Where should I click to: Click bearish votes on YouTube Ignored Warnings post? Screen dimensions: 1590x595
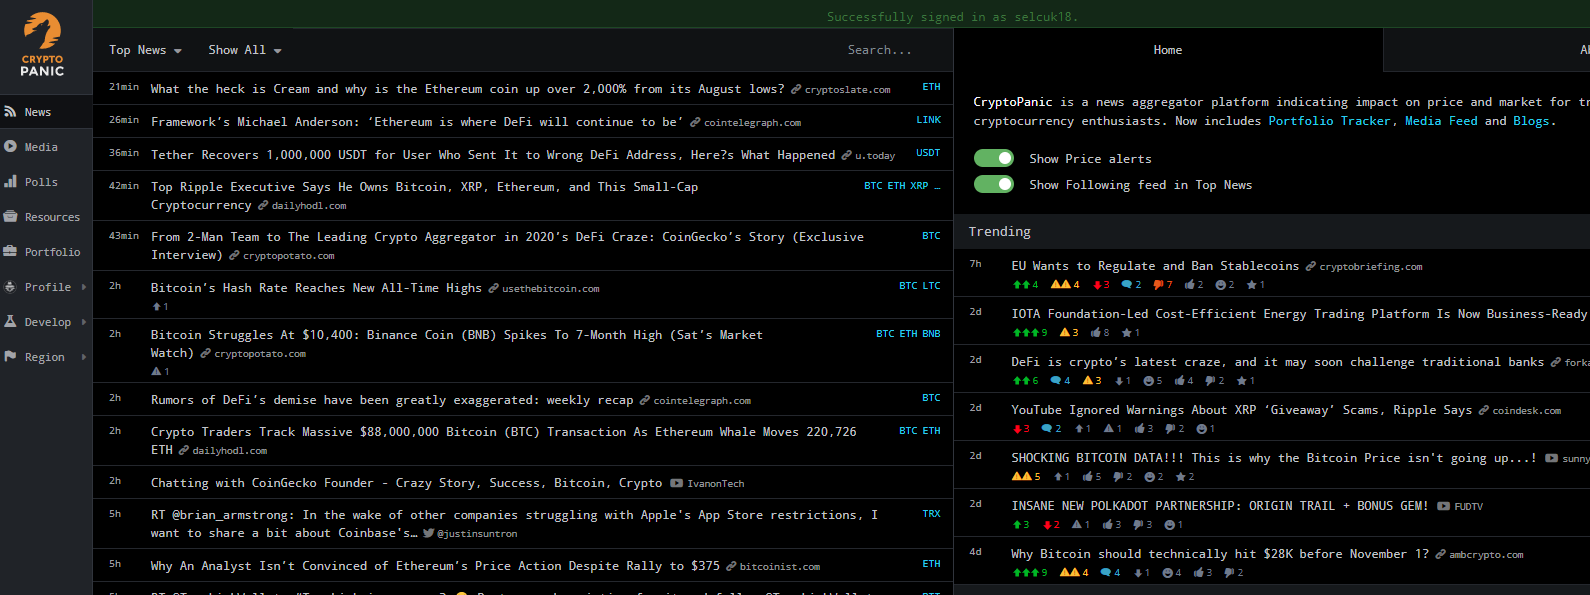pos(1021,429)
